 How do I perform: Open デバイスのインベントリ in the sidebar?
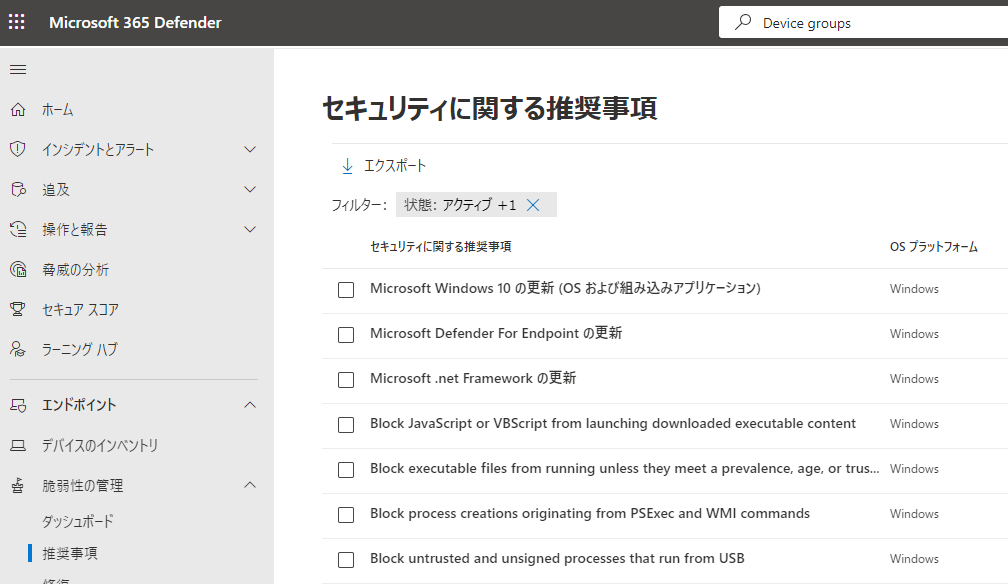click(100, 445)
